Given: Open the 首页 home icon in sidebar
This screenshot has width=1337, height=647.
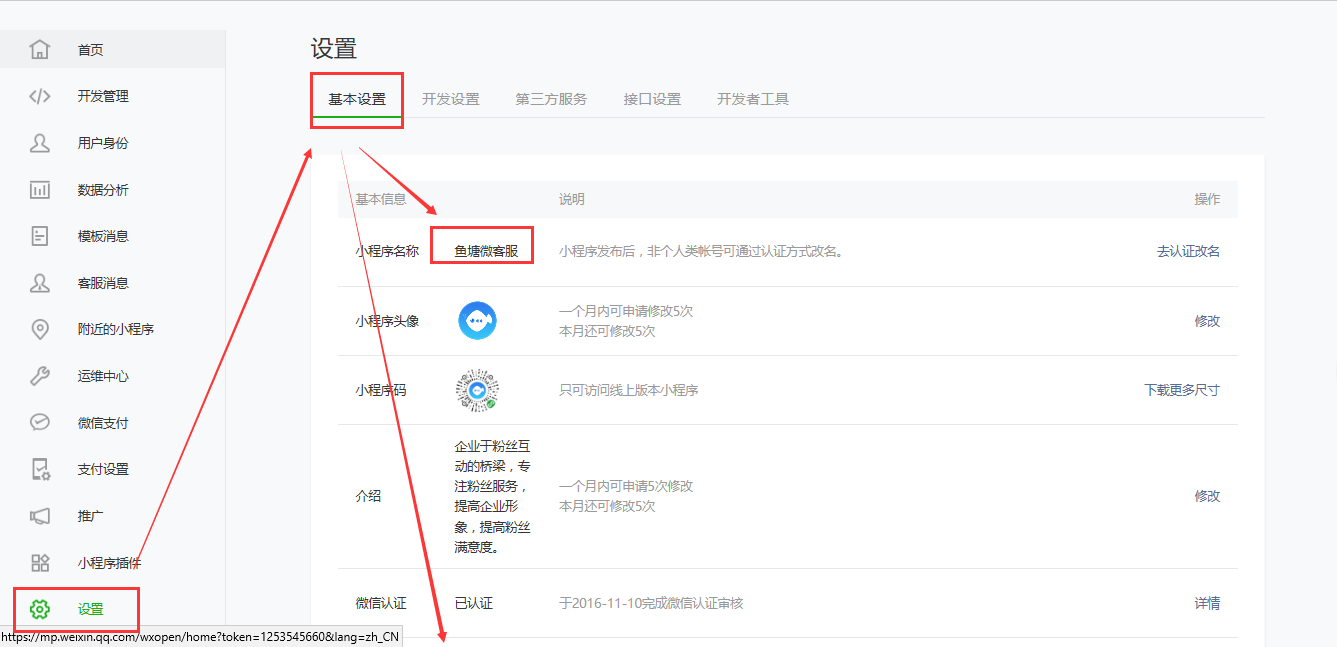Looking at the screenshot, I should point(40,49).
